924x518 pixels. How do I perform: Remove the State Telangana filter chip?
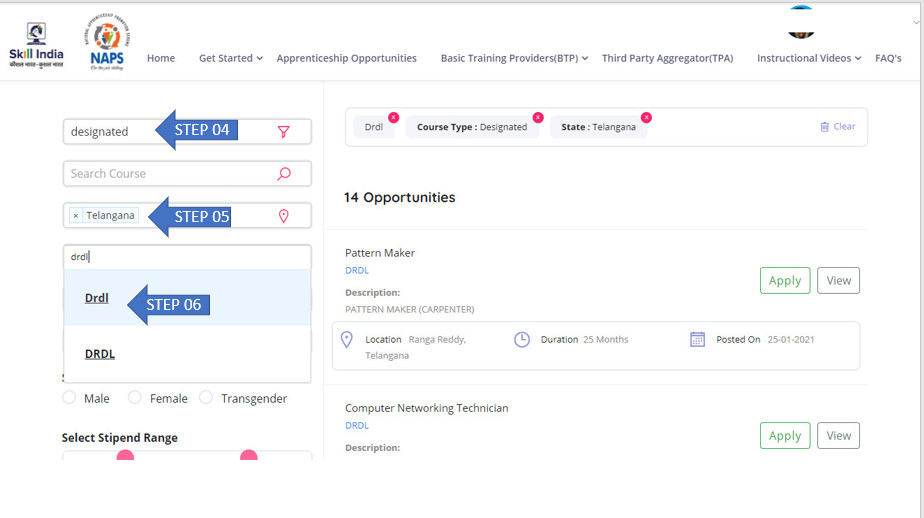tap(646, 117)
